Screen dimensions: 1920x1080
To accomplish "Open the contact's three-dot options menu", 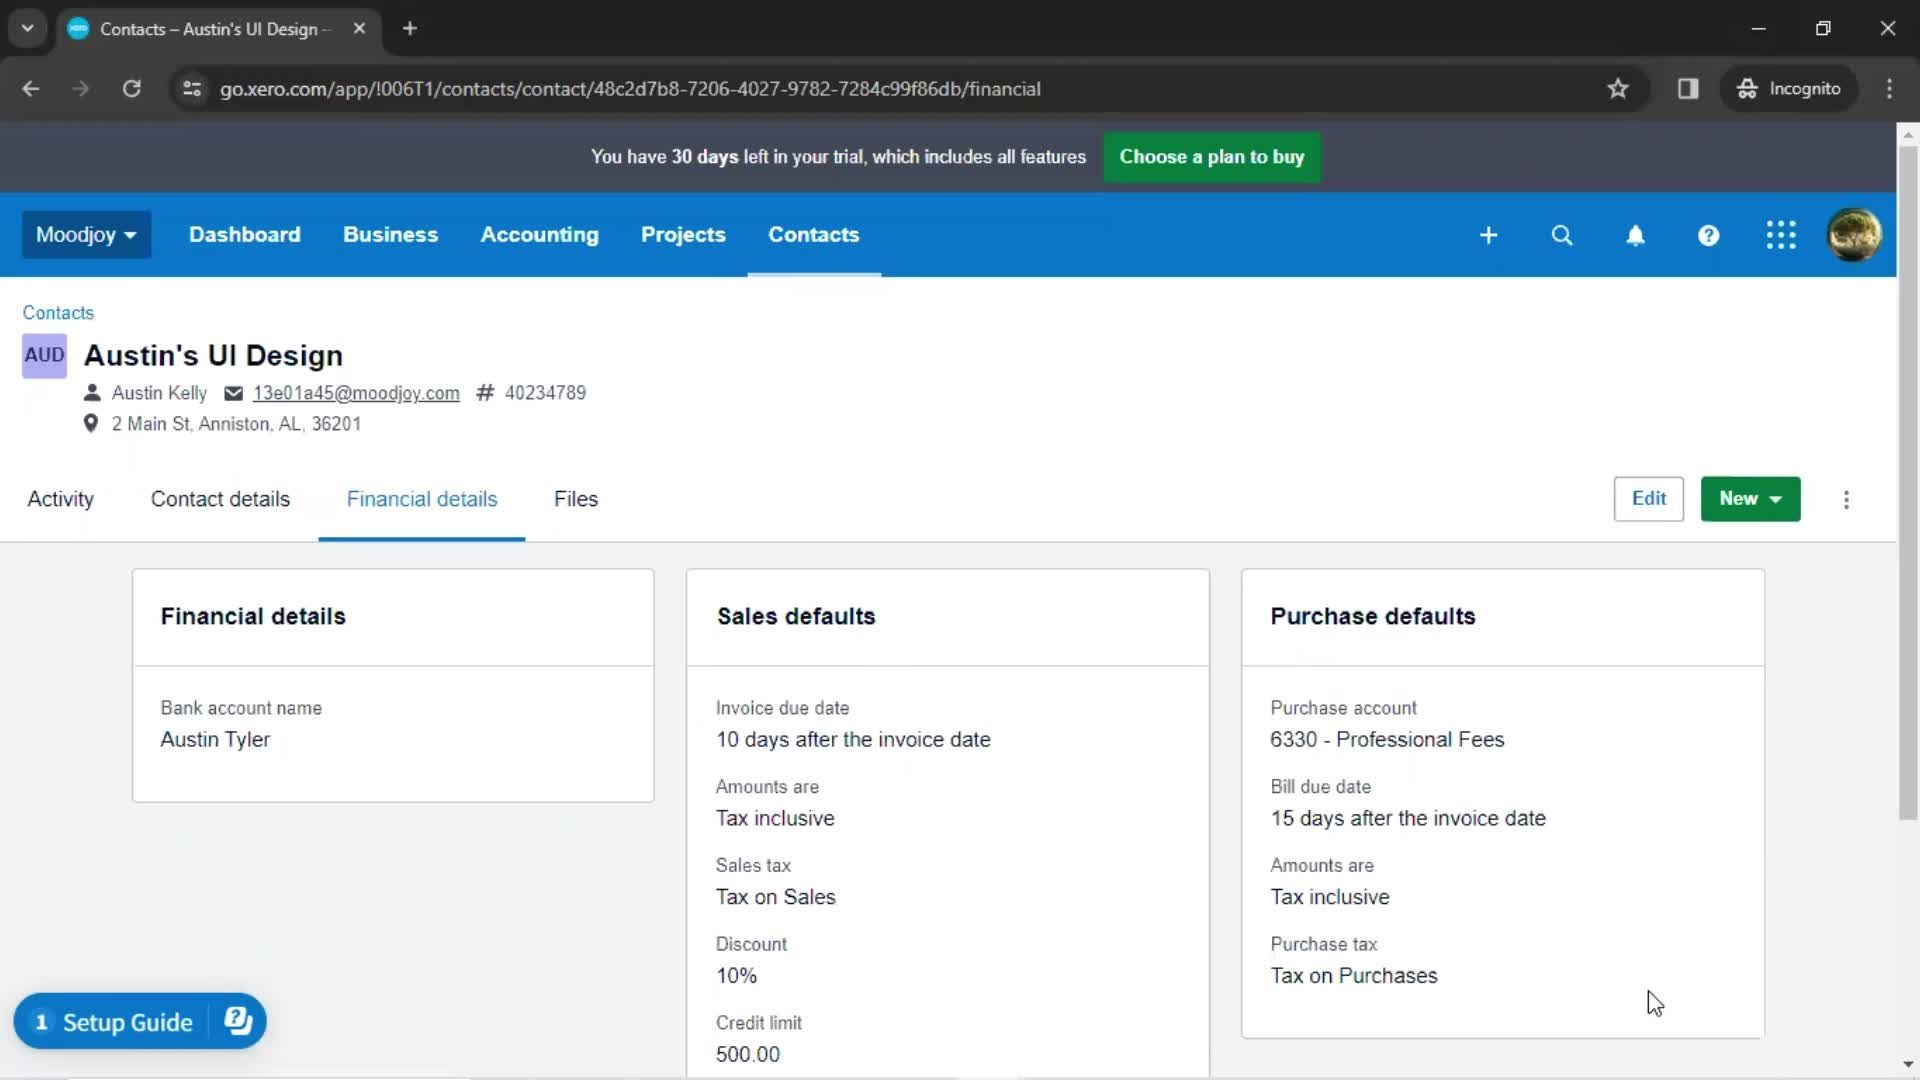I will click(x=1846, y=499).
